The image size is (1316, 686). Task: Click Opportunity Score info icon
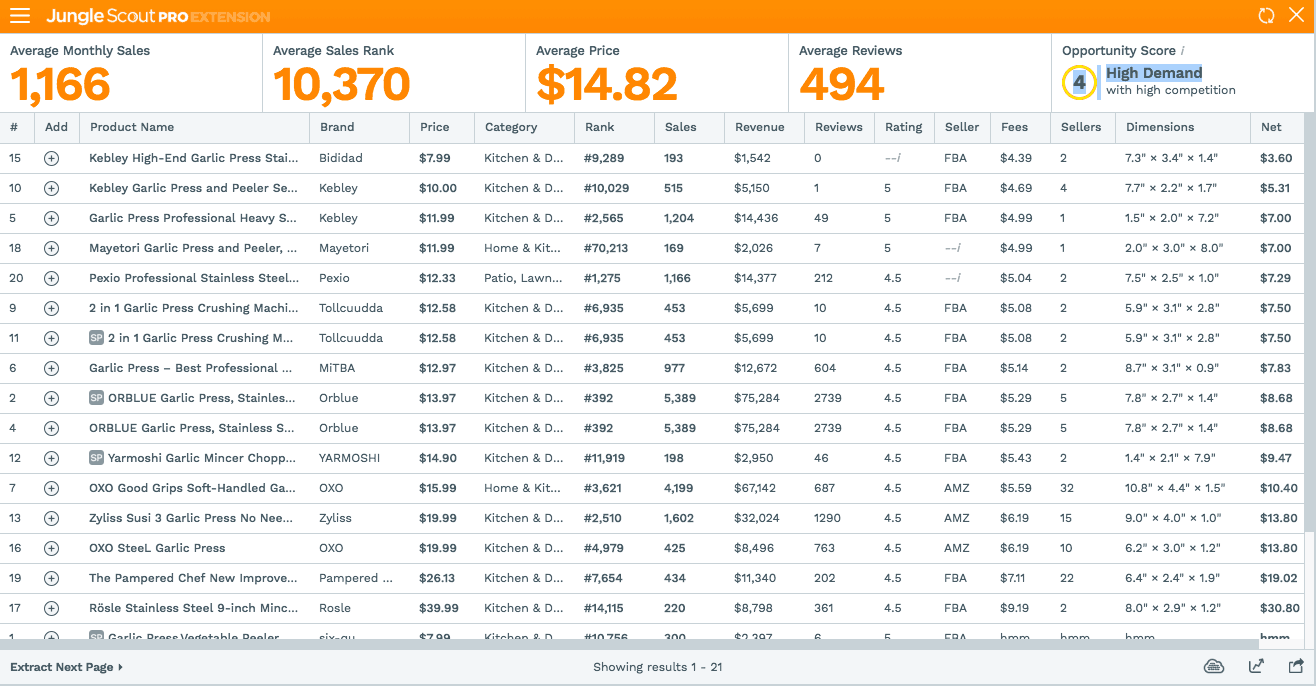click(1182, 51)
